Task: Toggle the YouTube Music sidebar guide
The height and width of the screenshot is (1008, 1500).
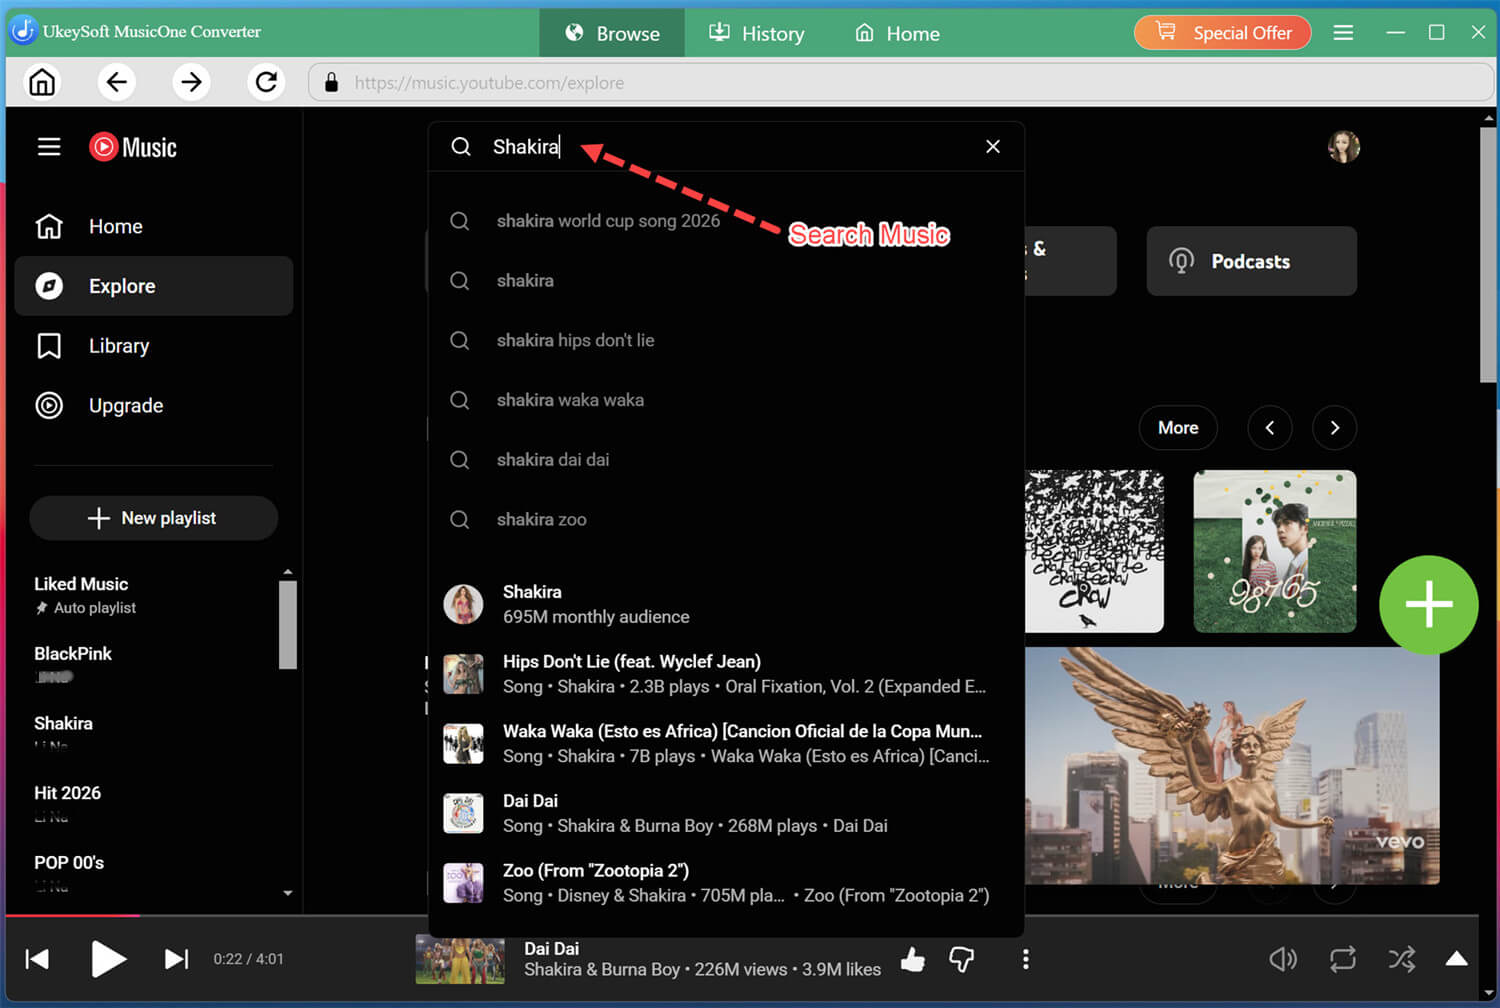Action: pyautogui.click(x=49, y=147)
